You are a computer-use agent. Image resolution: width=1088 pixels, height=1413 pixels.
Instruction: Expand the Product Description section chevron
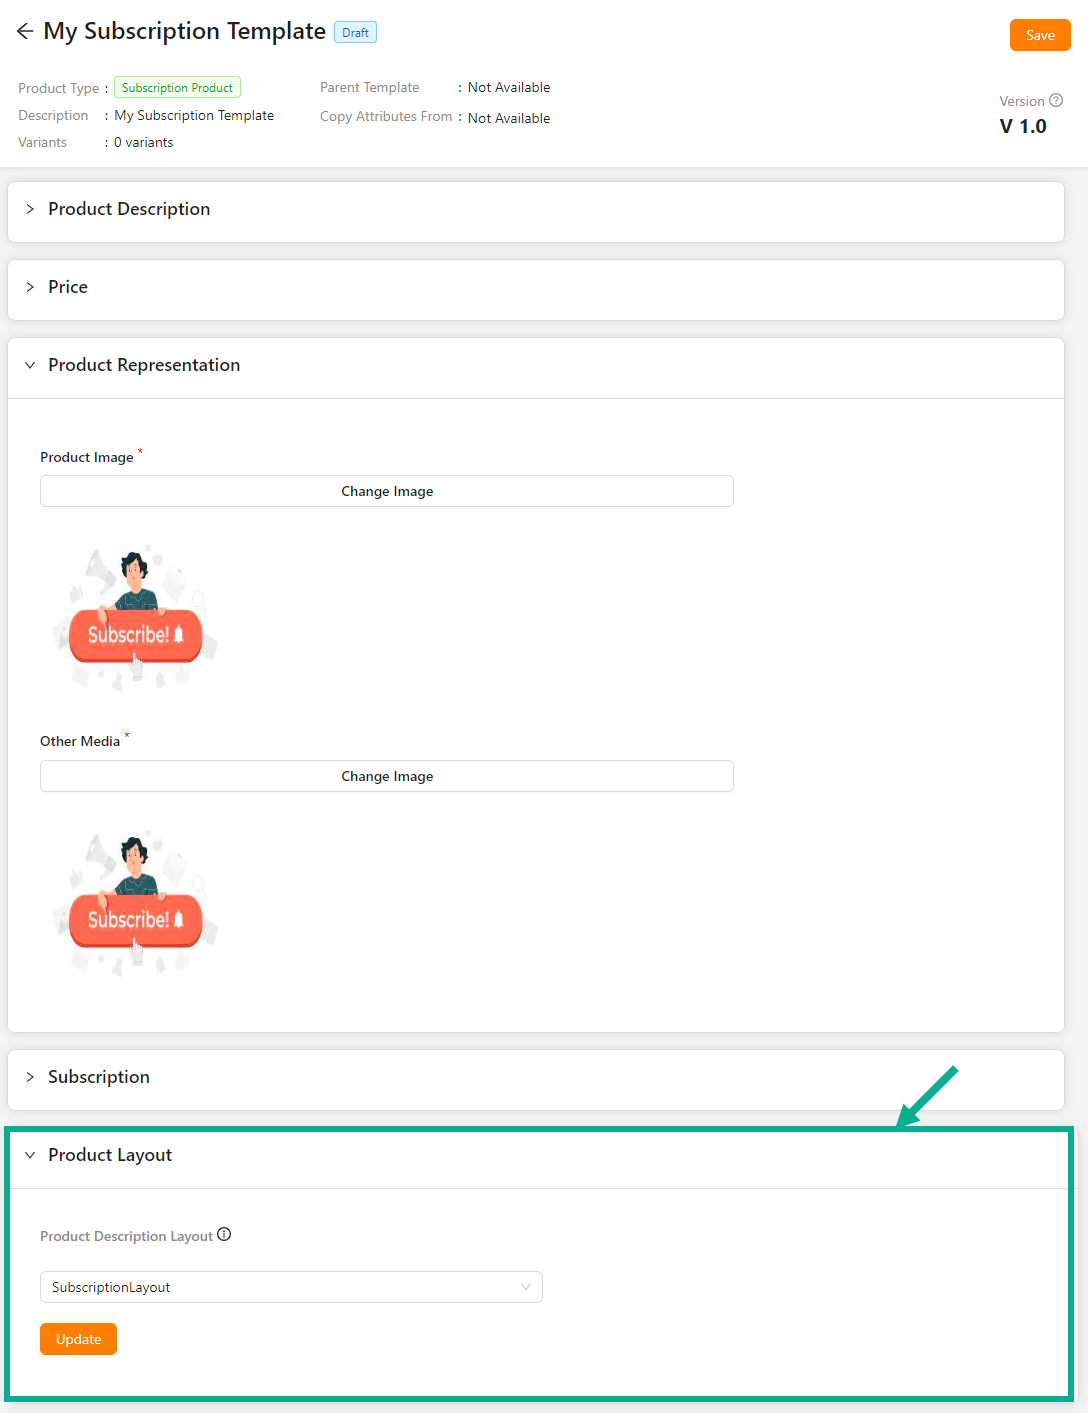(30, 209)
